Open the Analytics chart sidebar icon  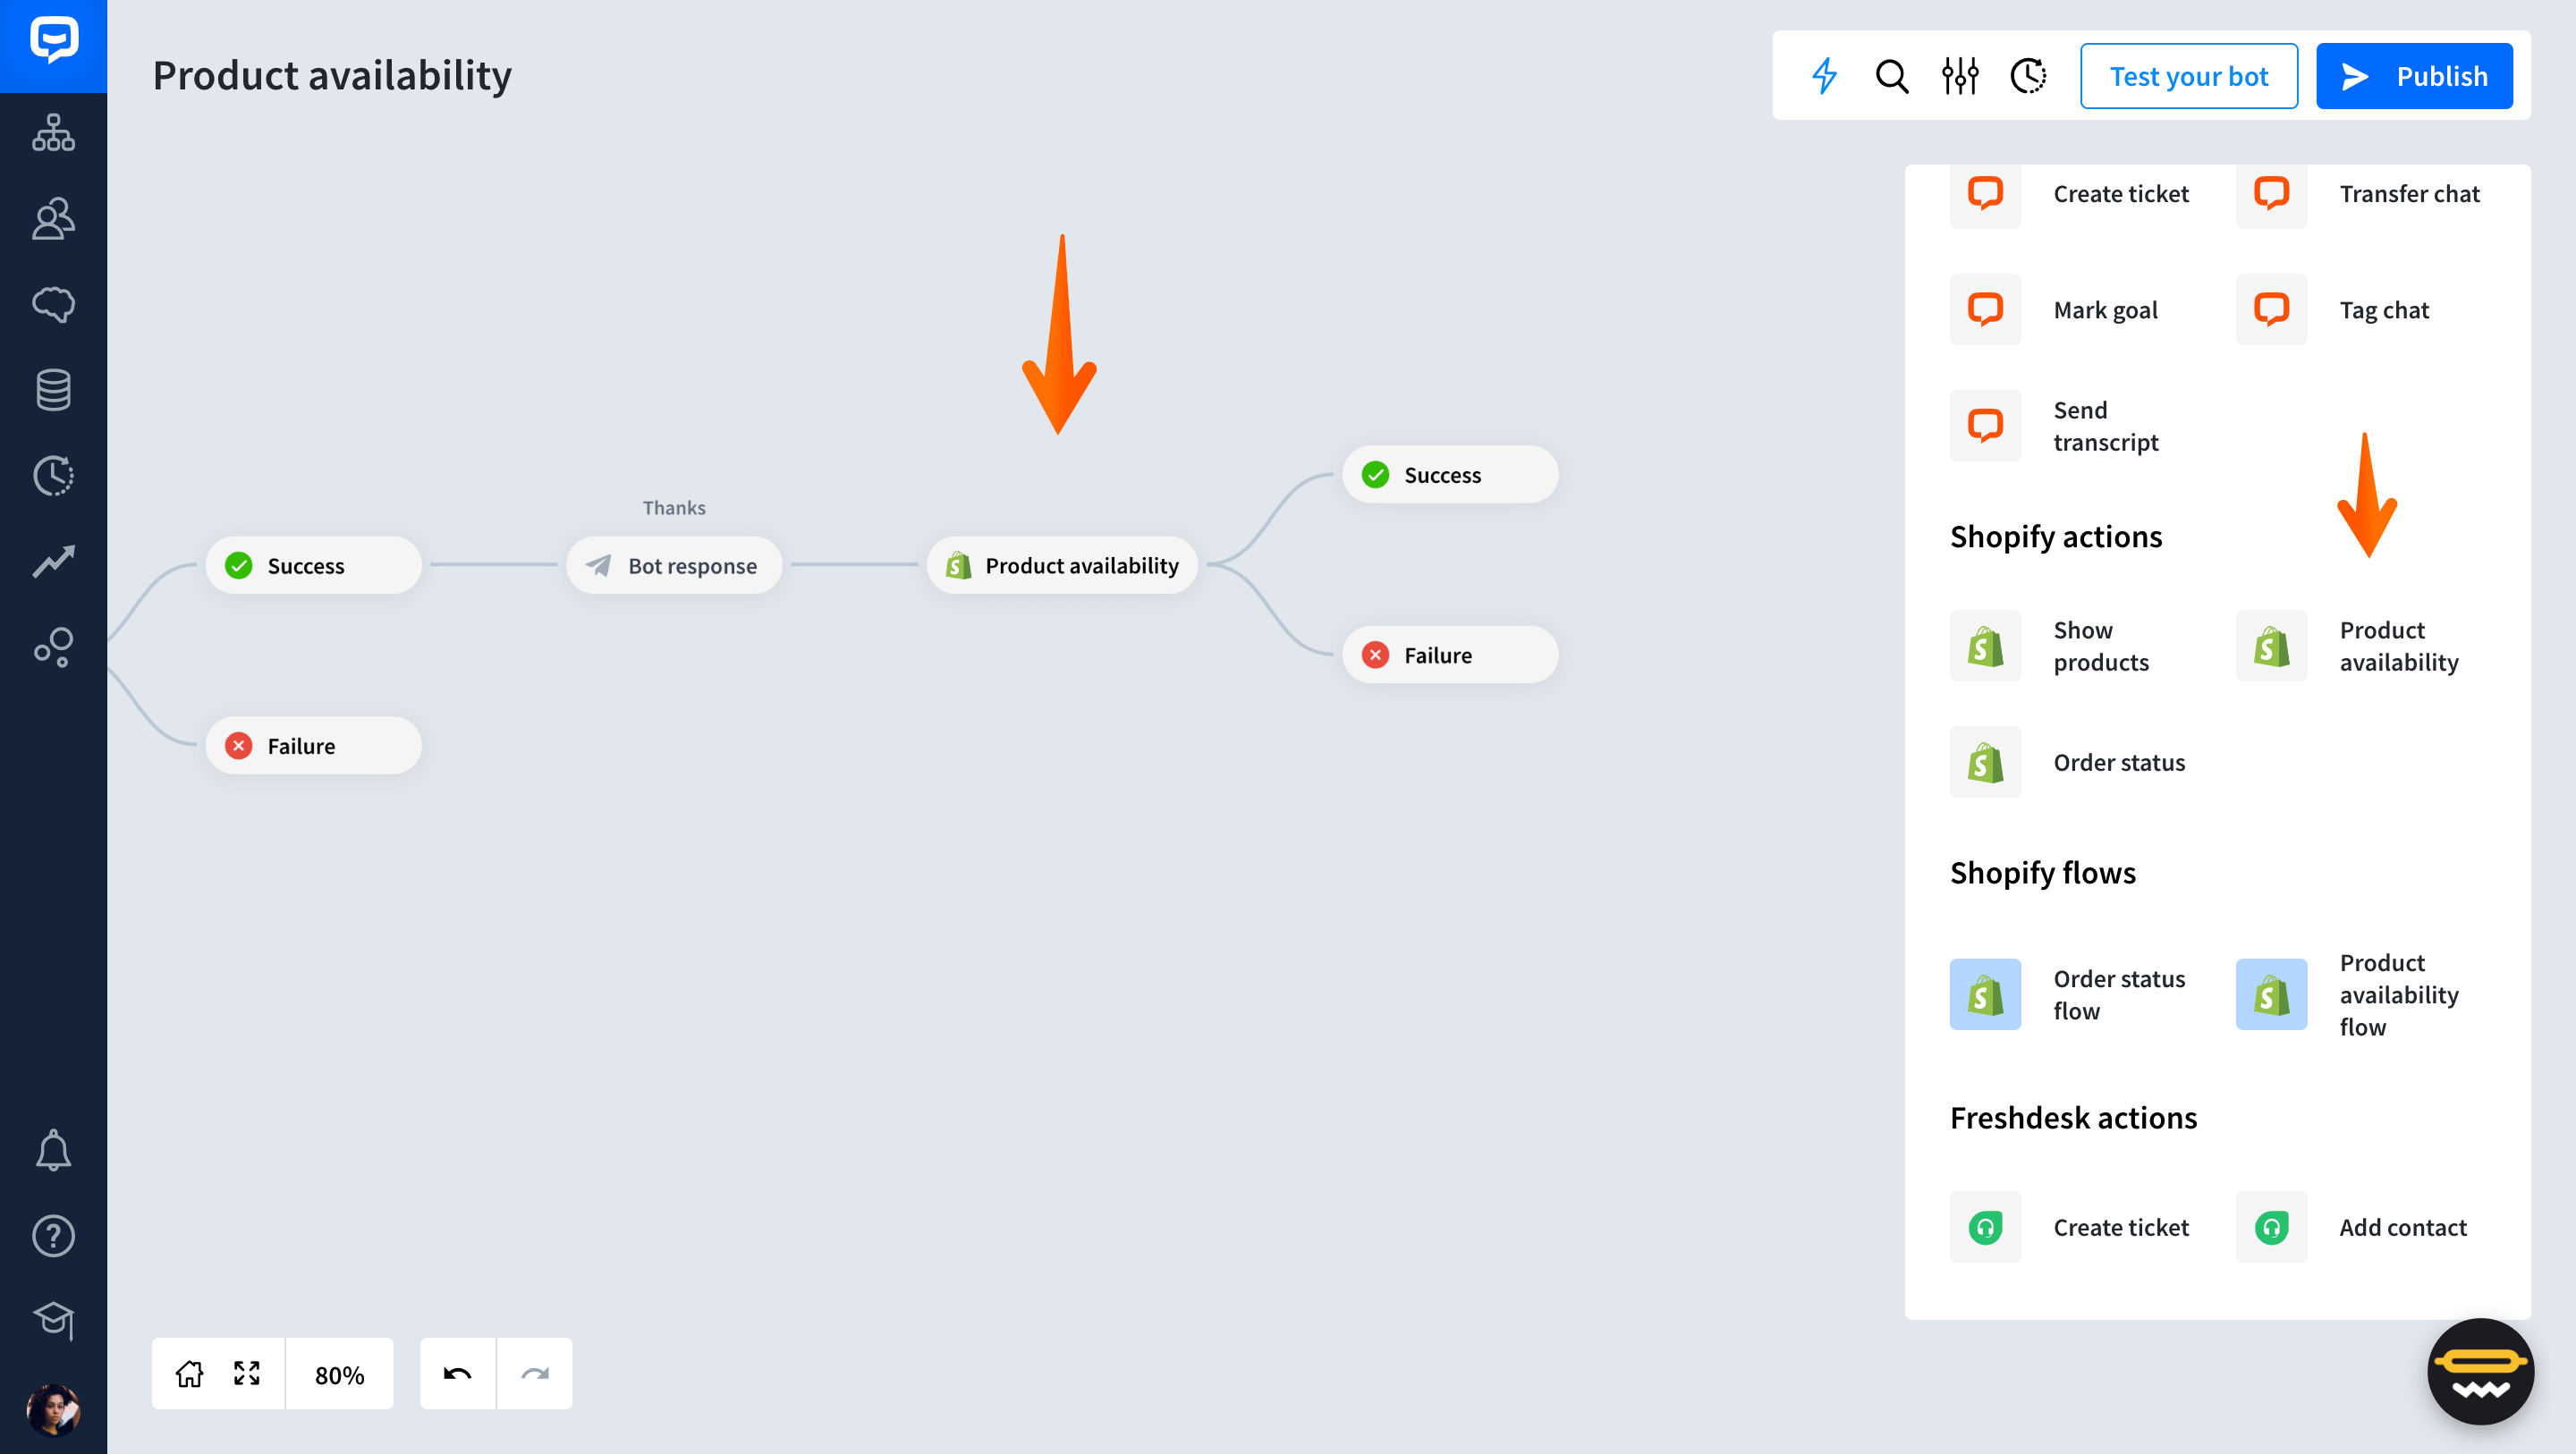click(x=53, y=561)
